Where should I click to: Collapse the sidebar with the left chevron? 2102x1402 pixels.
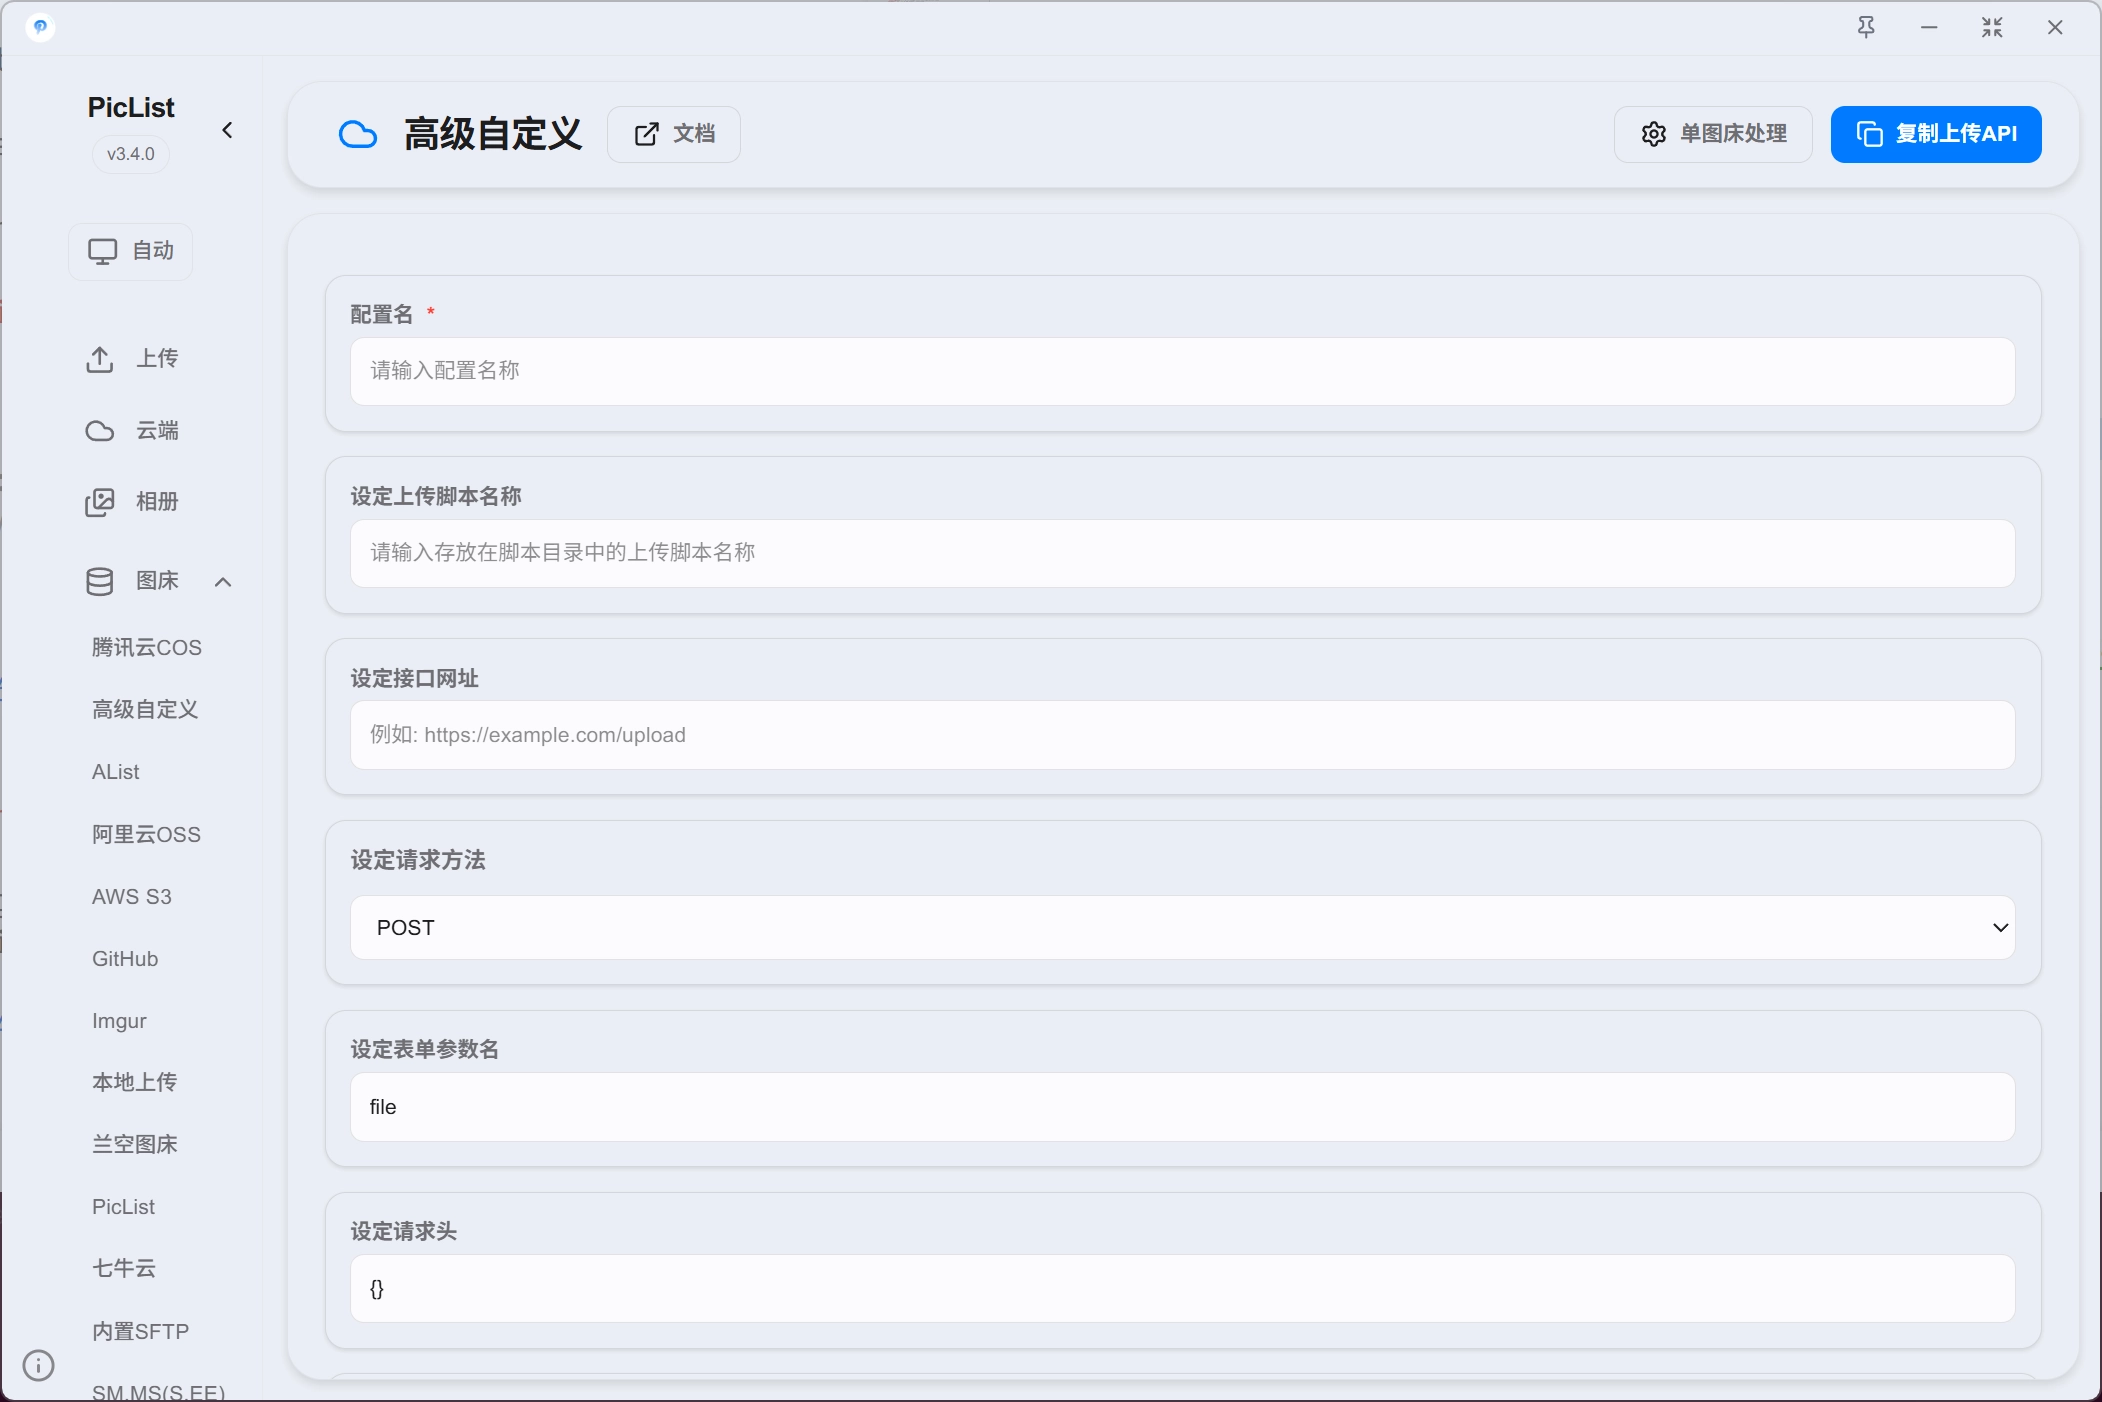(227, 130)
